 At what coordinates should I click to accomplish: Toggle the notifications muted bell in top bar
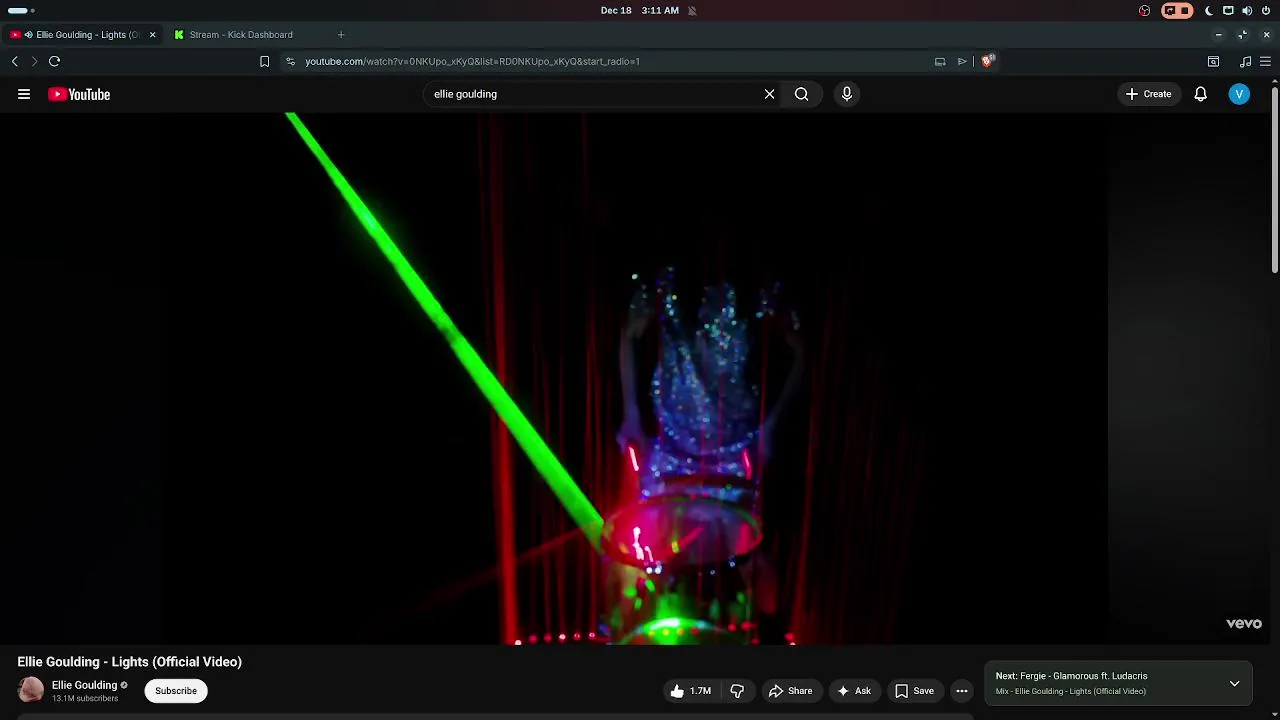[x=692, y=10]
